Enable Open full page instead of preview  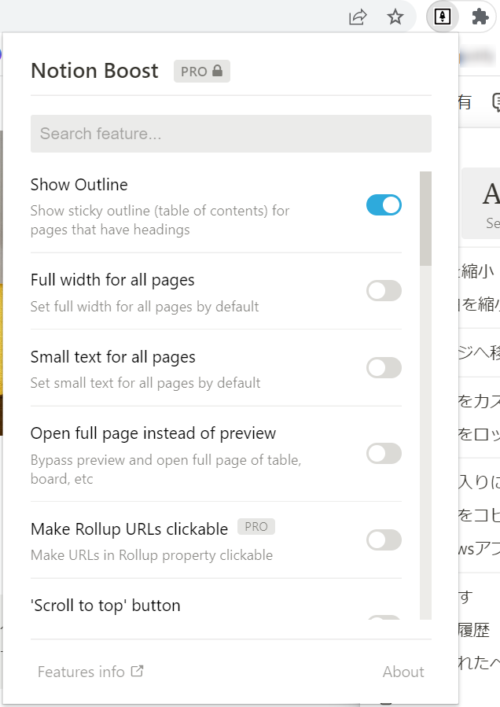384,454
